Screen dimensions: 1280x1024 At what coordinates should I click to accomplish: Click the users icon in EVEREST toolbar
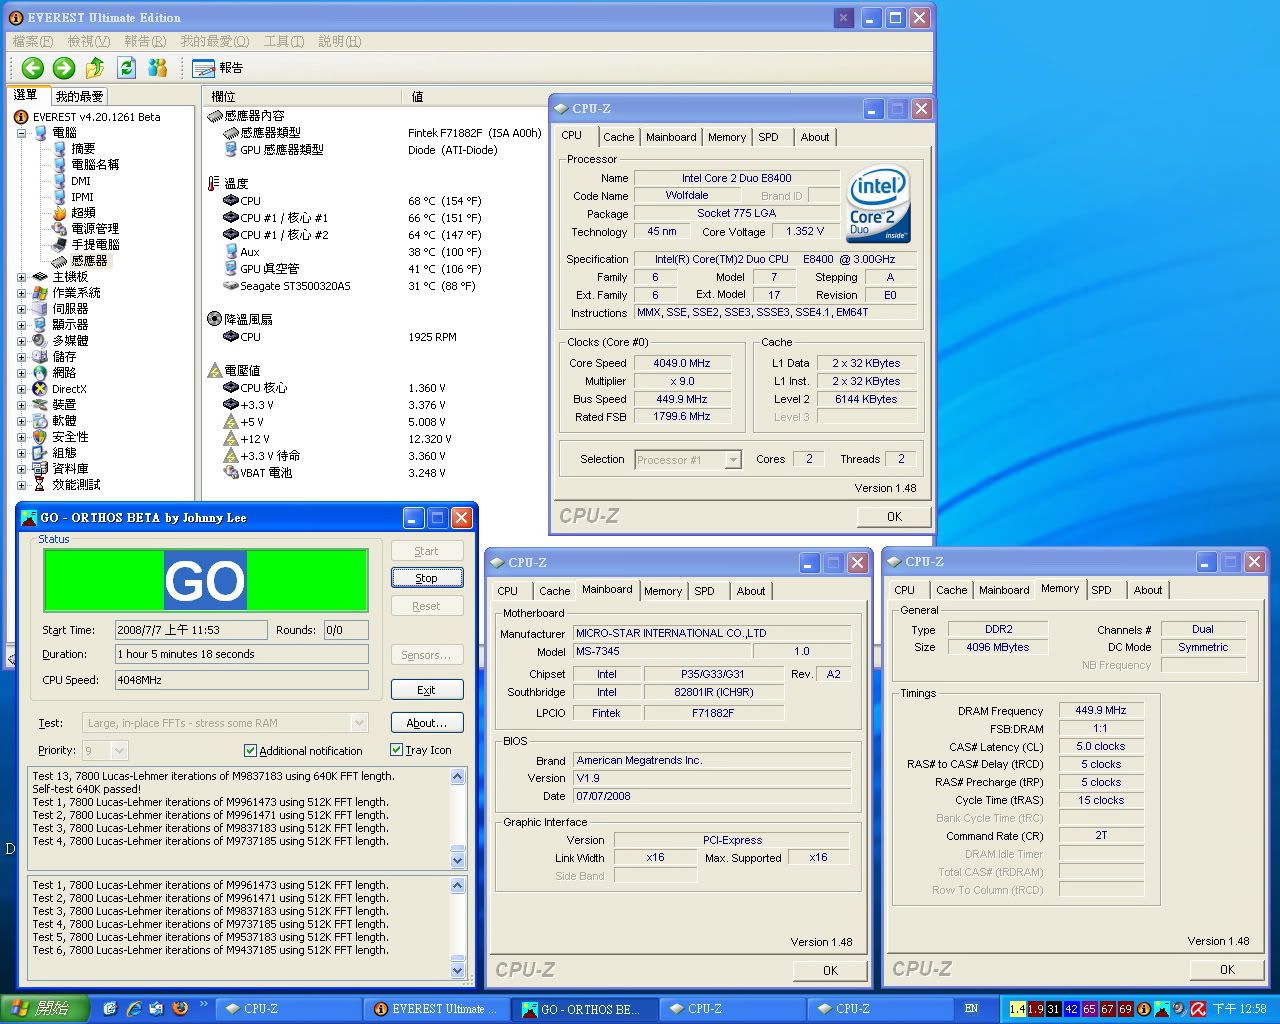157,68
